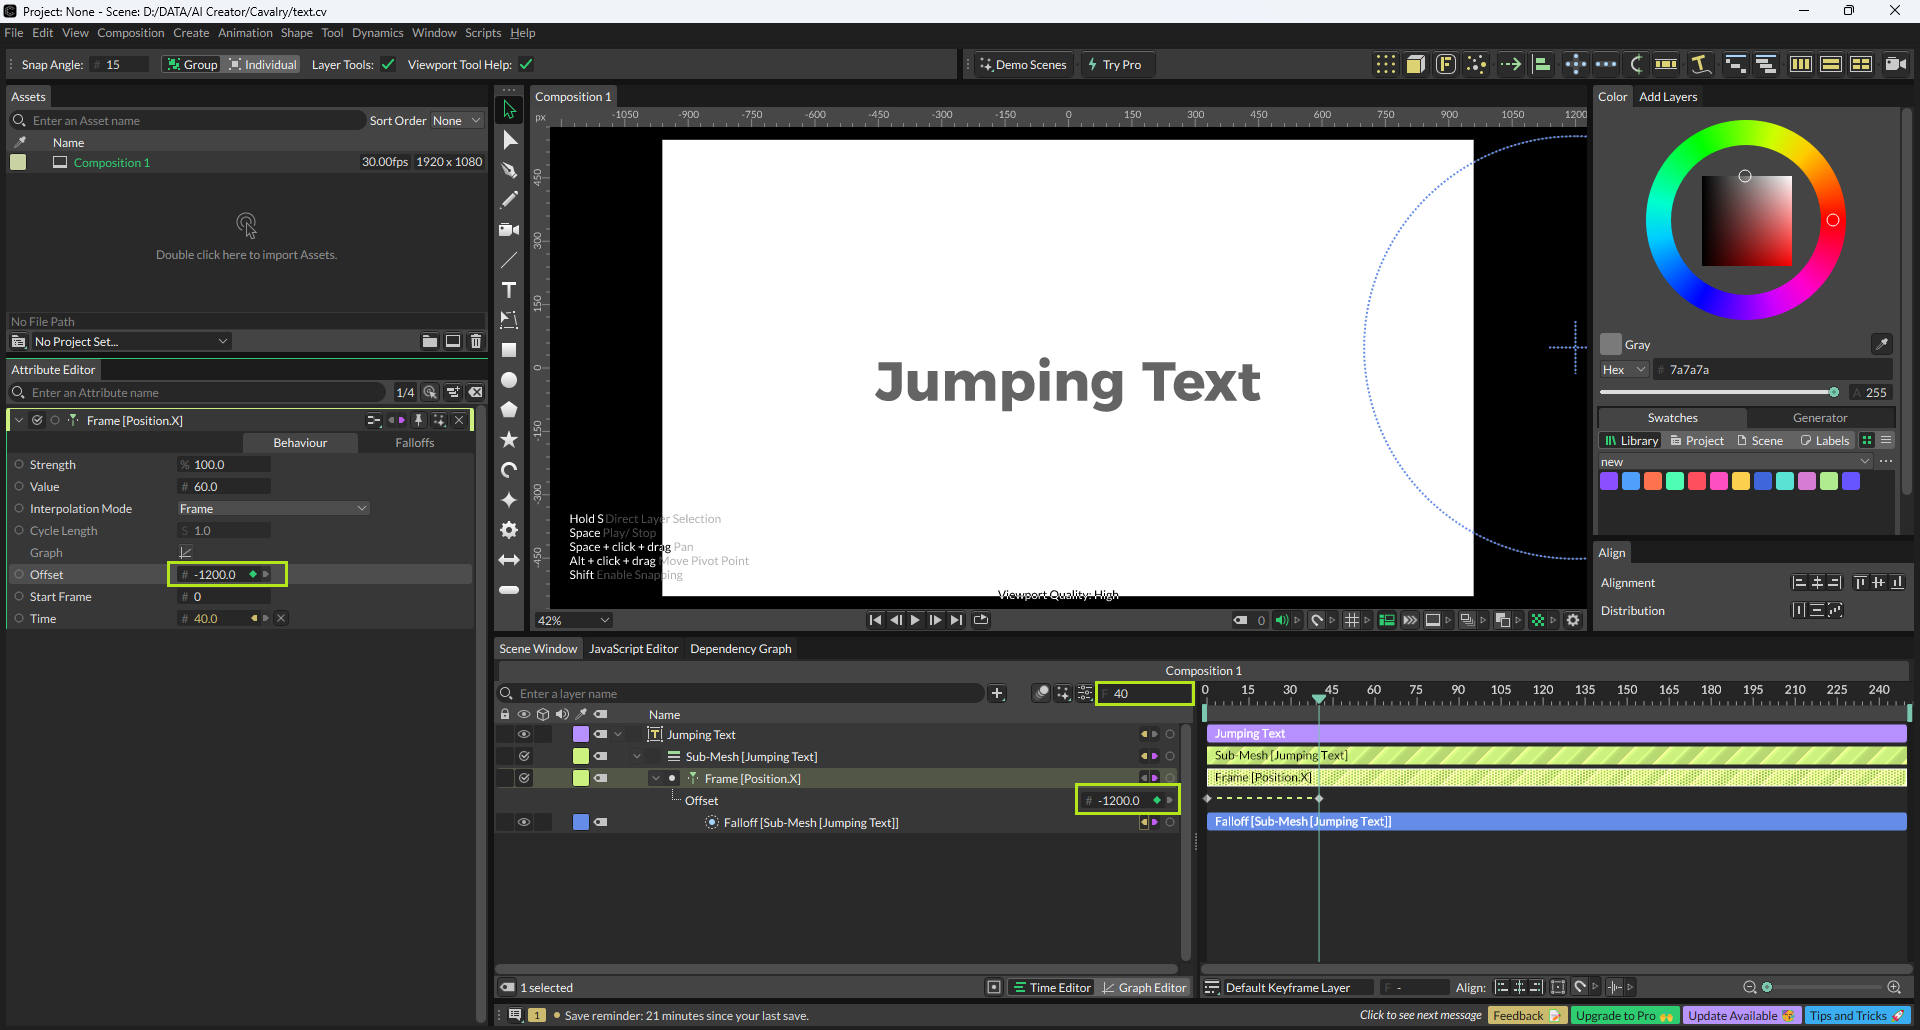The width and height of the screenshot is (1920, 1030).
Task: Open the Graph Editor
Action: pyautogui.click(x=1143, y=988)
